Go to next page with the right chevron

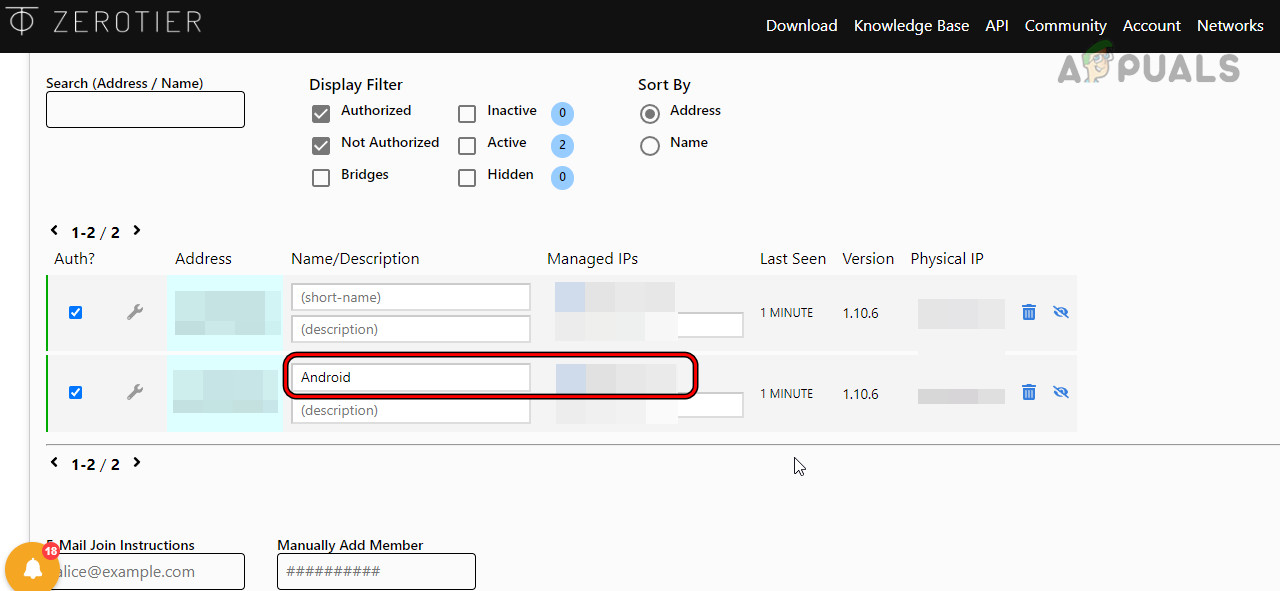pos(136,230)
